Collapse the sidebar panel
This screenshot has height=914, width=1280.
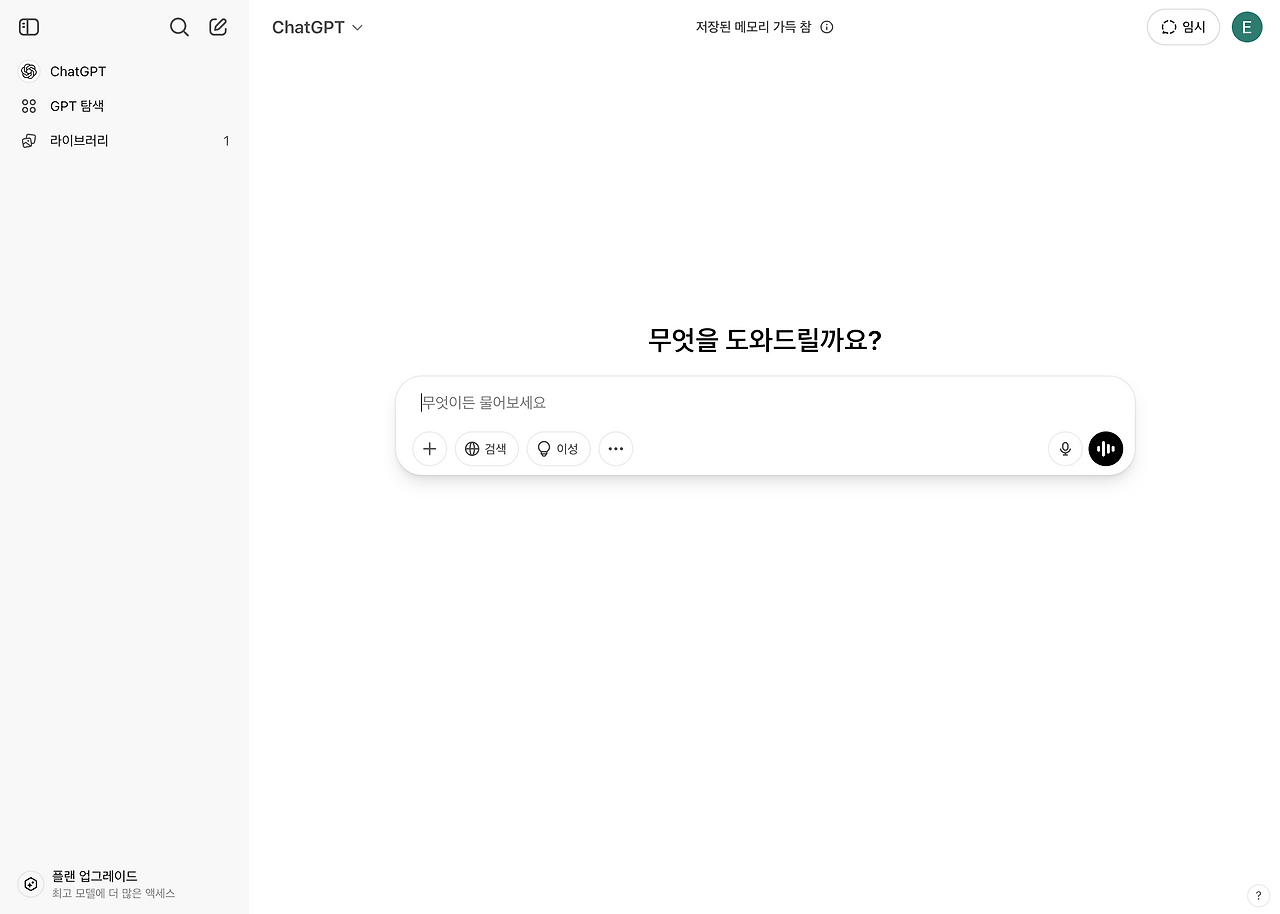click(x=28, y=27)
